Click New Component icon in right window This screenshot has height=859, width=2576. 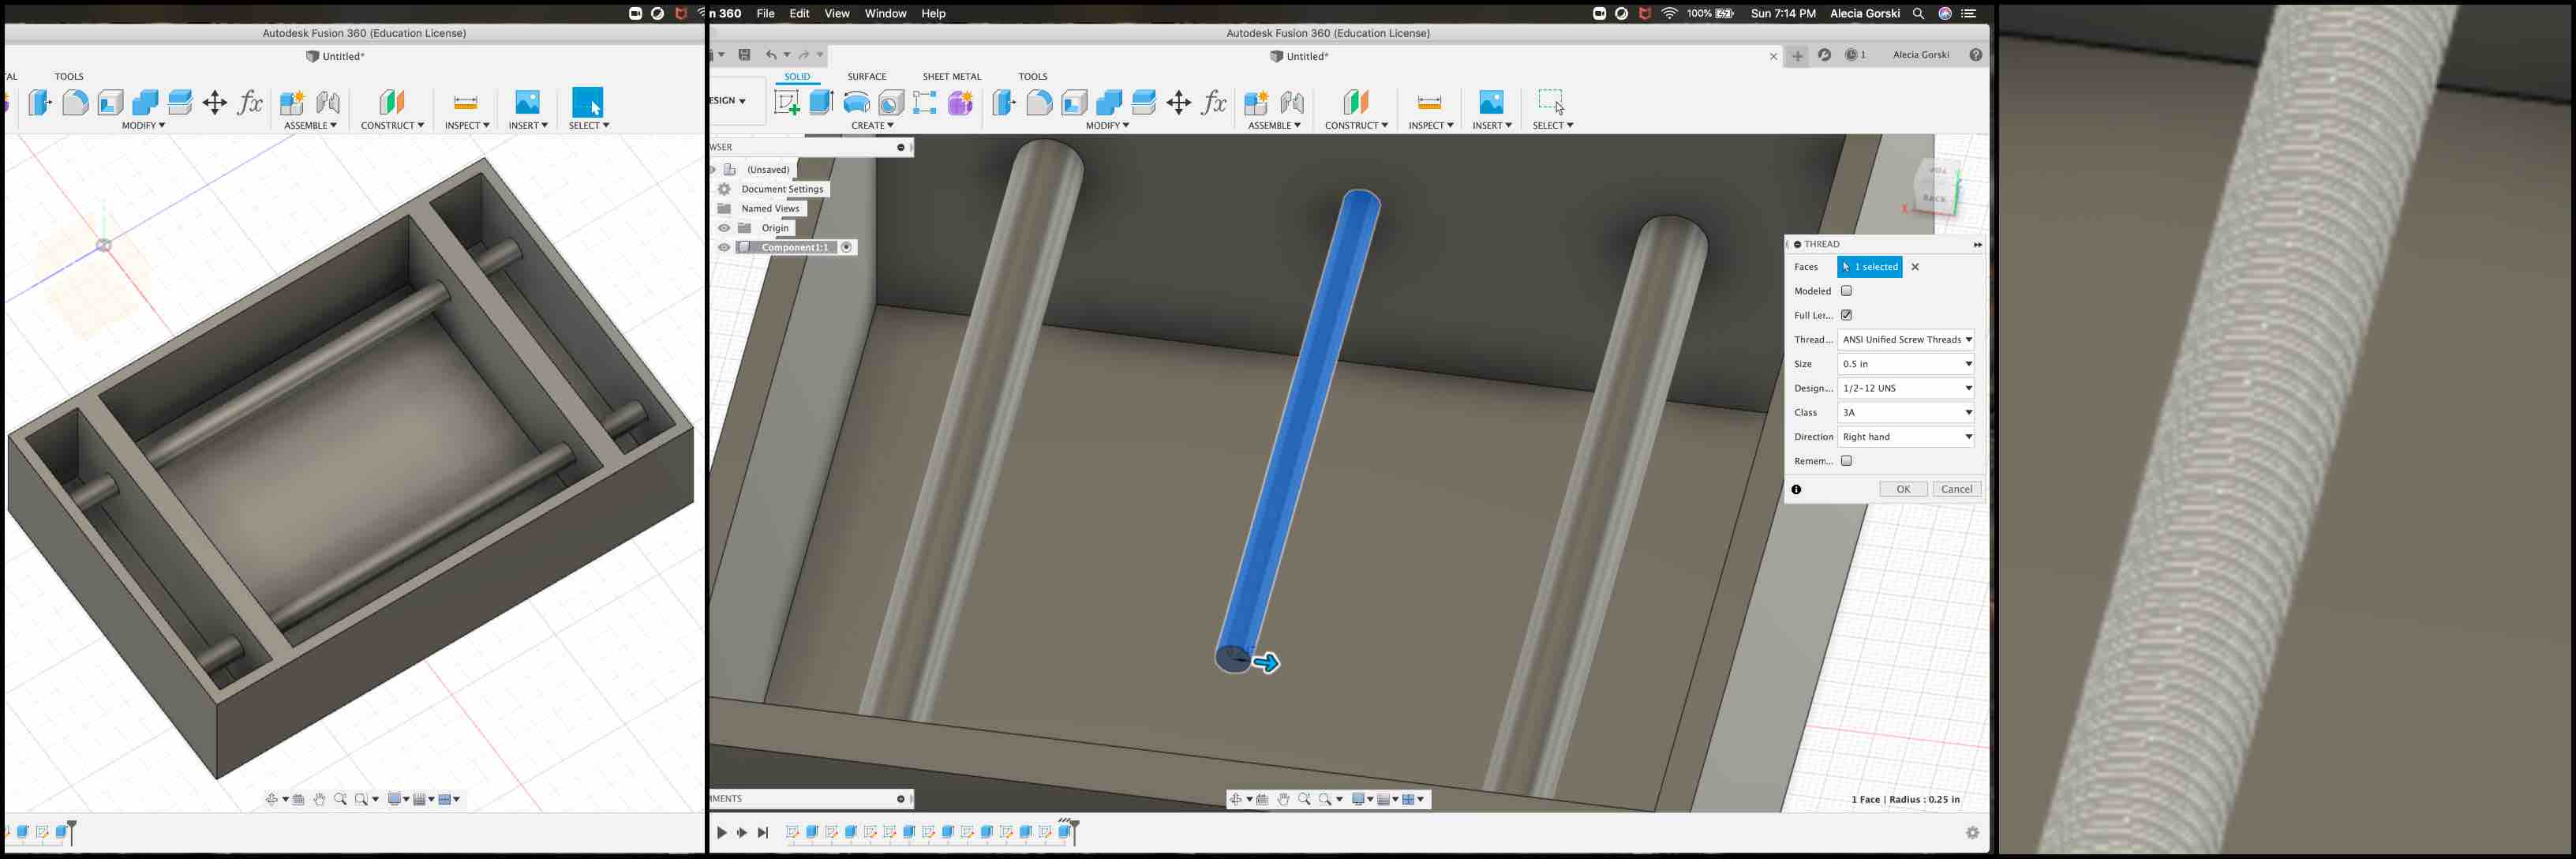coord(1256,102)
